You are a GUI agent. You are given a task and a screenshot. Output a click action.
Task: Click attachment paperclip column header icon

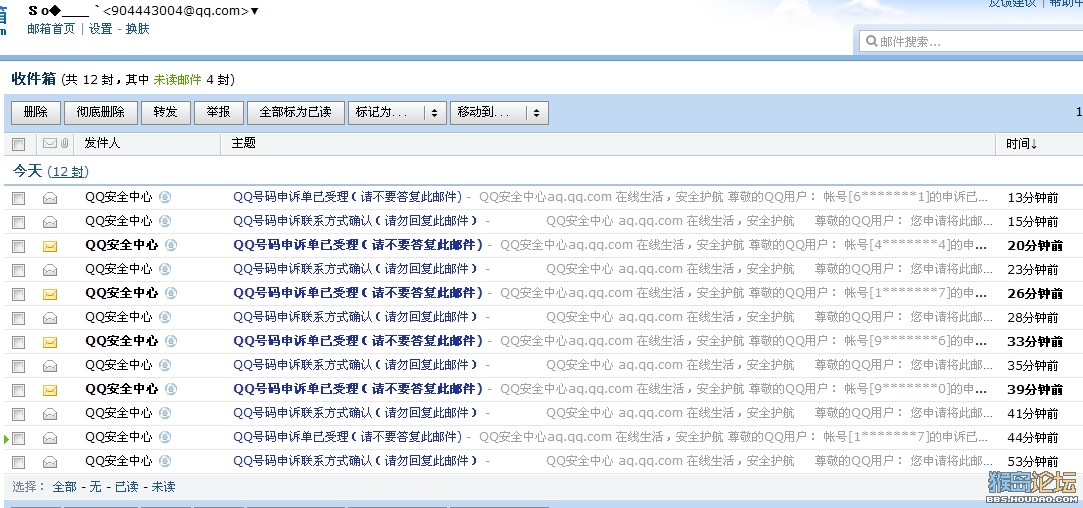pyautogui.click(x=64, y=143)
